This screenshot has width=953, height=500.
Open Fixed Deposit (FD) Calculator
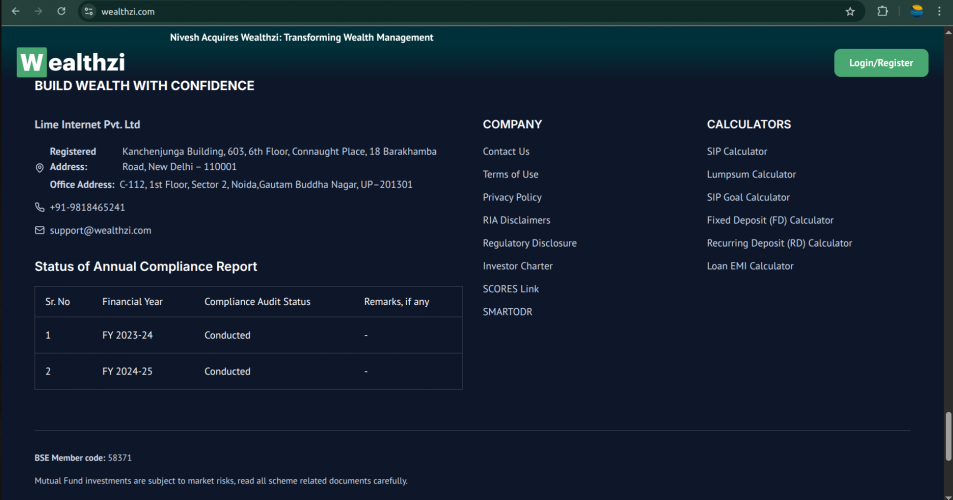[x=770, y=220]
